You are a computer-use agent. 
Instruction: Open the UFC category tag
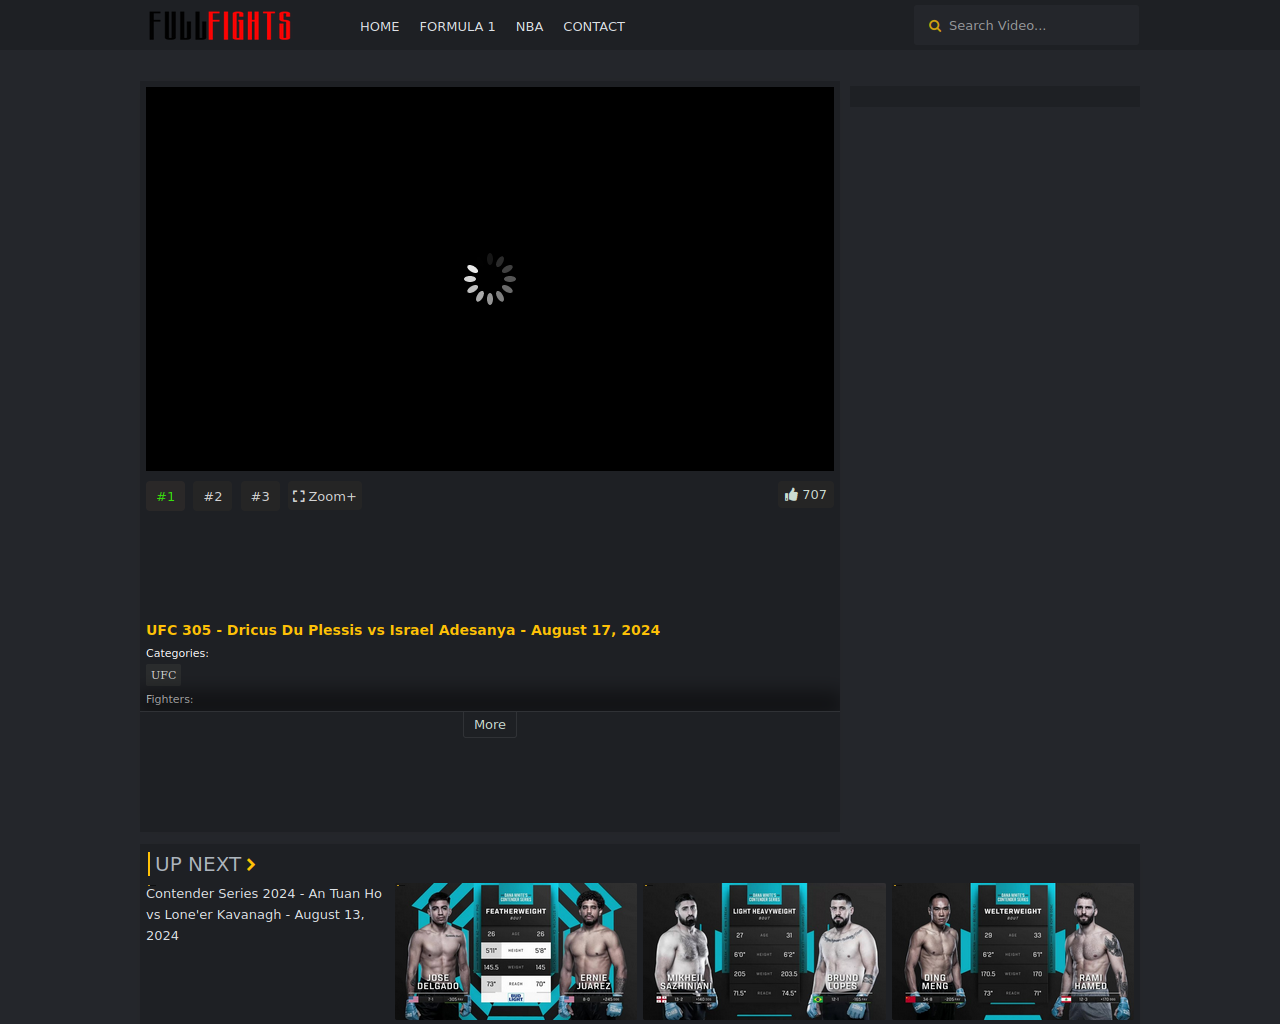point(164,675)
